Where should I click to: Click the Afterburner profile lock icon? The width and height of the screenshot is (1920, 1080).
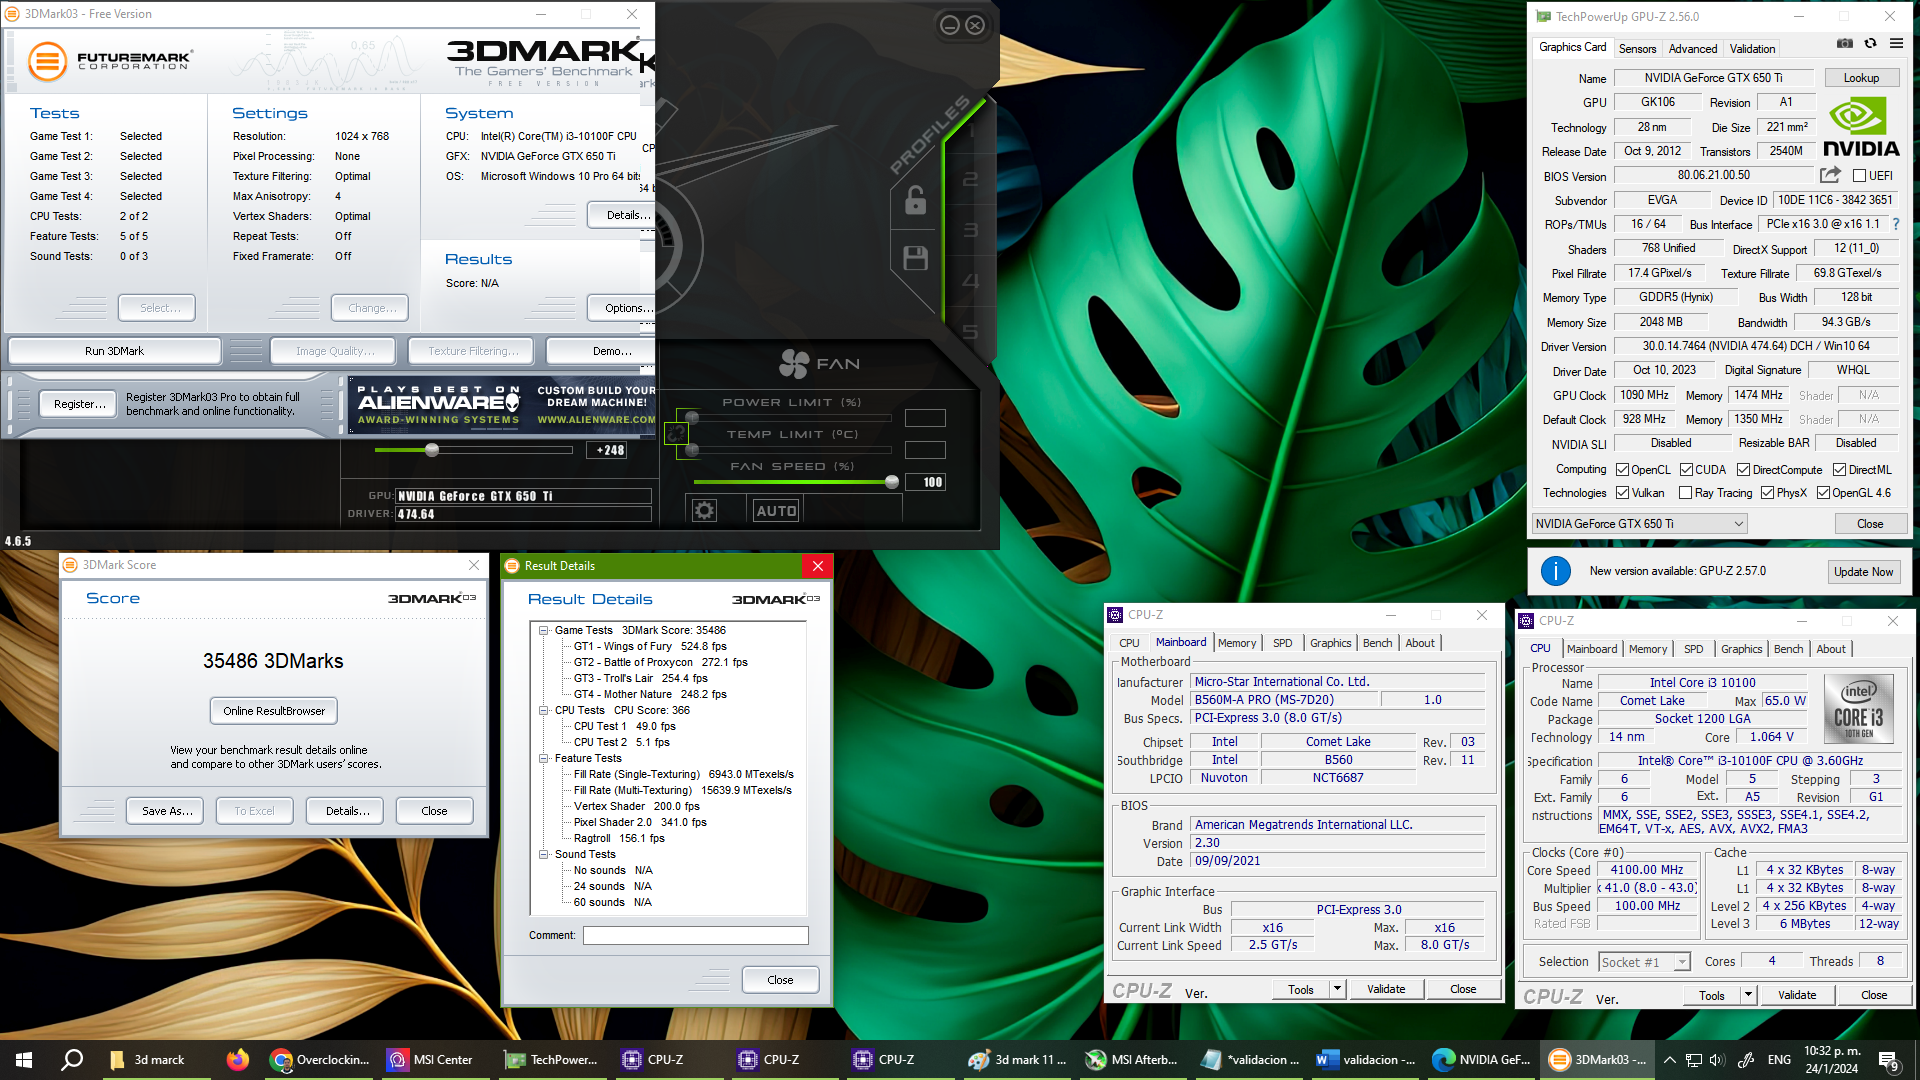pos(915,200)
